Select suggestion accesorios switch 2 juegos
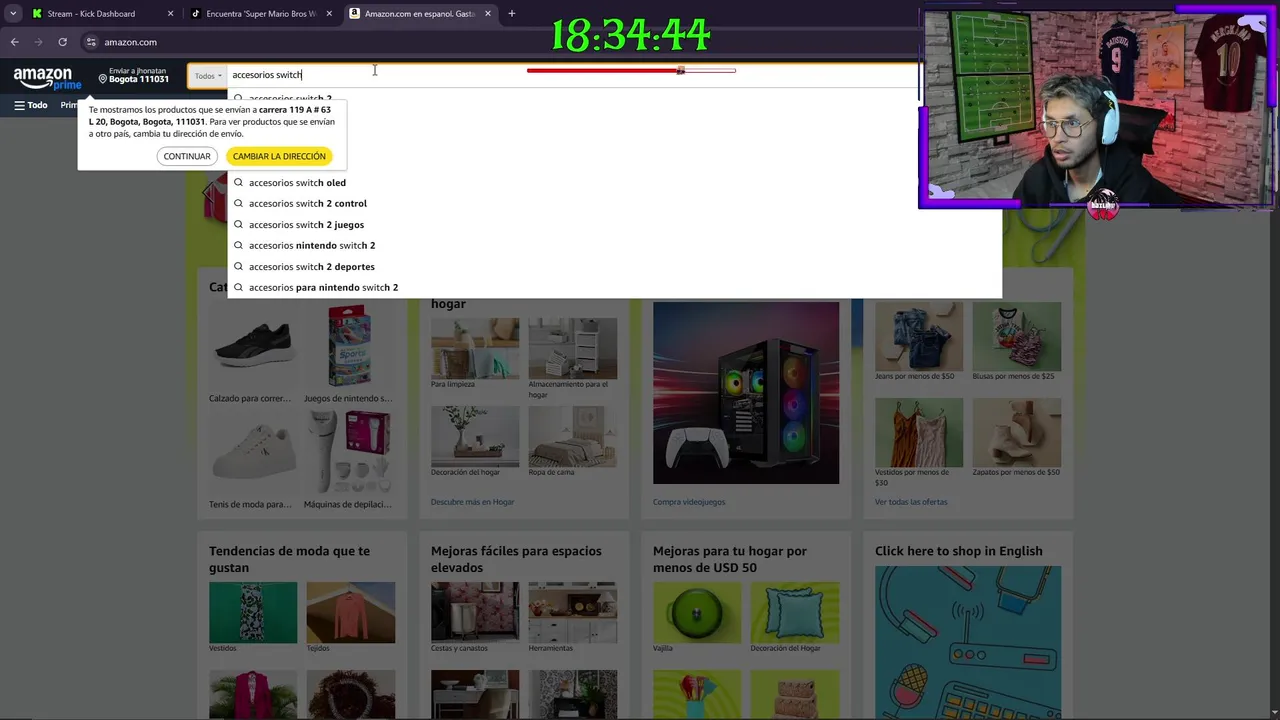This screenshot has height=720, width=1280. click(614, 225)
